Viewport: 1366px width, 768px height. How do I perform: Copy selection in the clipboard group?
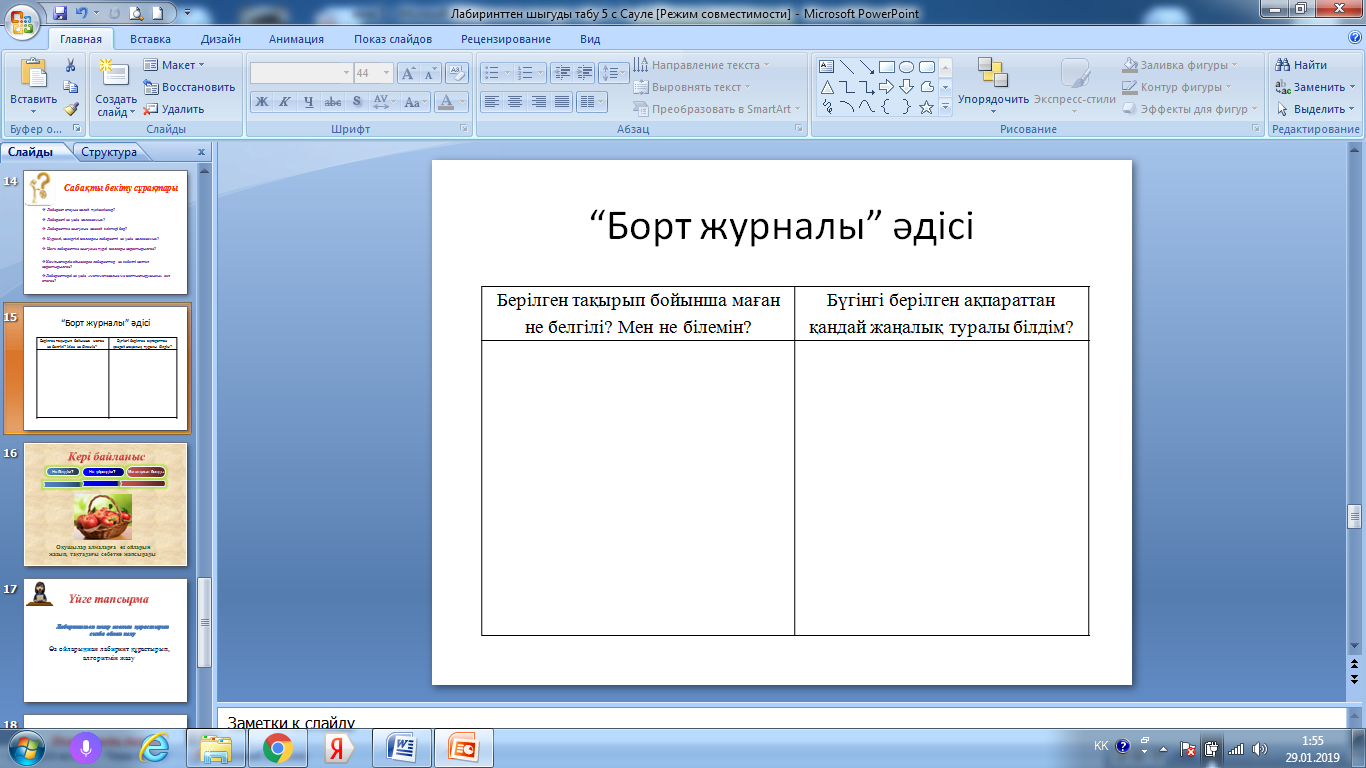pos(71,87)
